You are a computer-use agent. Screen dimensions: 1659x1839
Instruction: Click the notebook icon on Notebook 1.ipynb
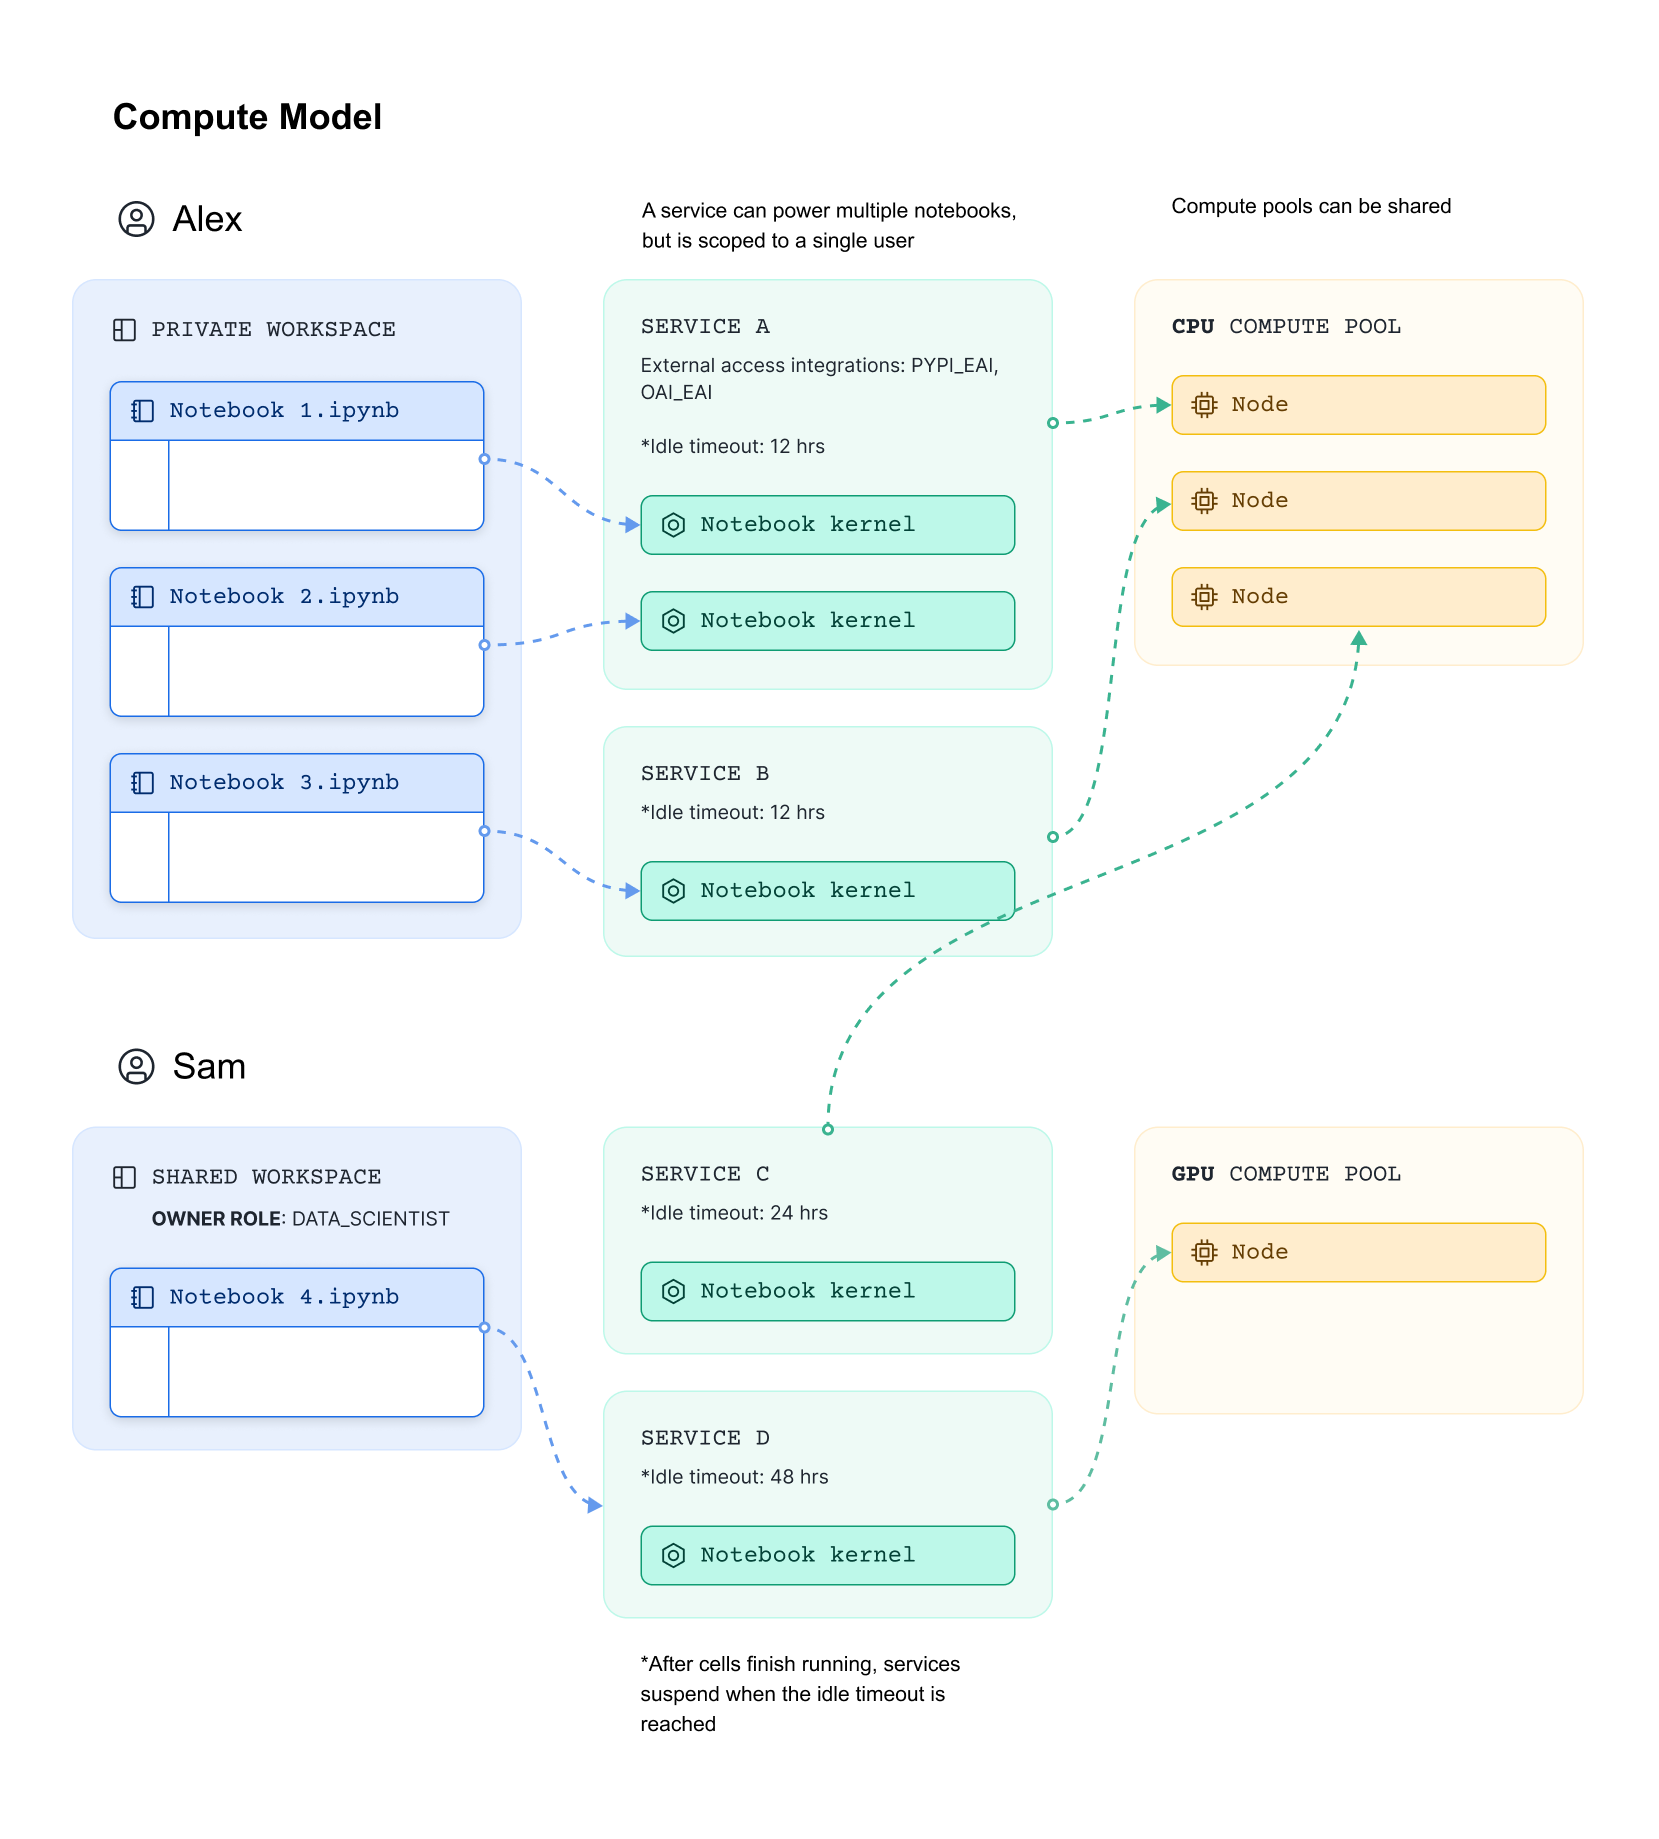(143, 411)
